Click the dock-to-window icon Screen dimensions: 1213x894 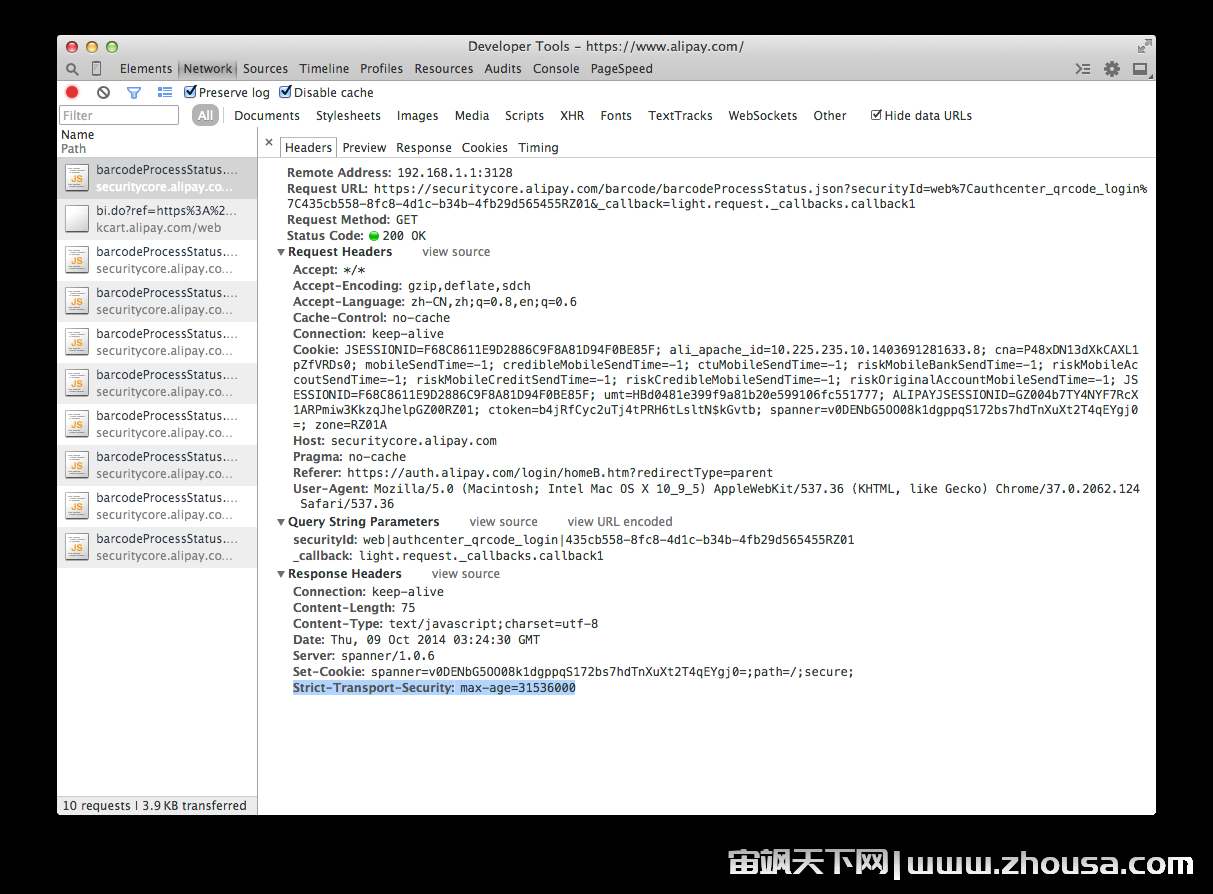pos(1140,69)
